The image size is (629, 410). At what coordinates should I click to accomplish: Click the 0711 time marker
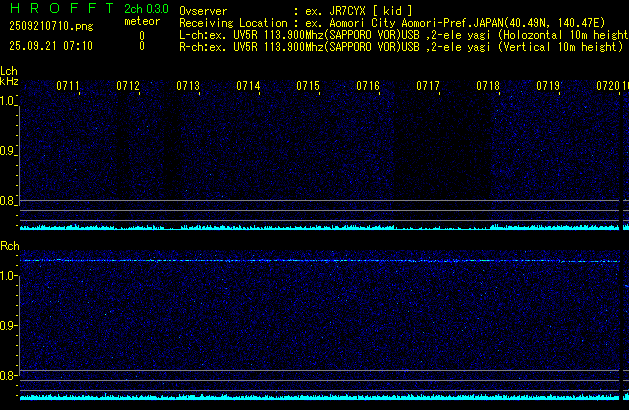(68, 87)
